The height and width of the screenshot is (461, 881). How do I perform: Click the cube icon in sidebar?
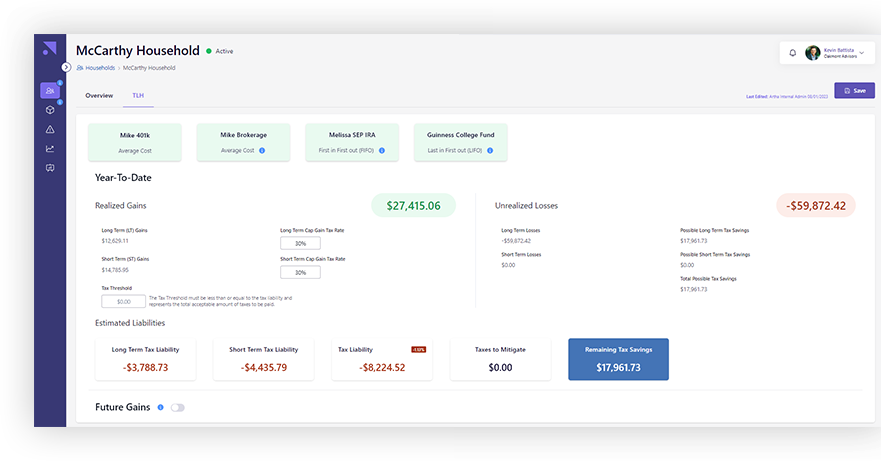[x=49, y=110]
